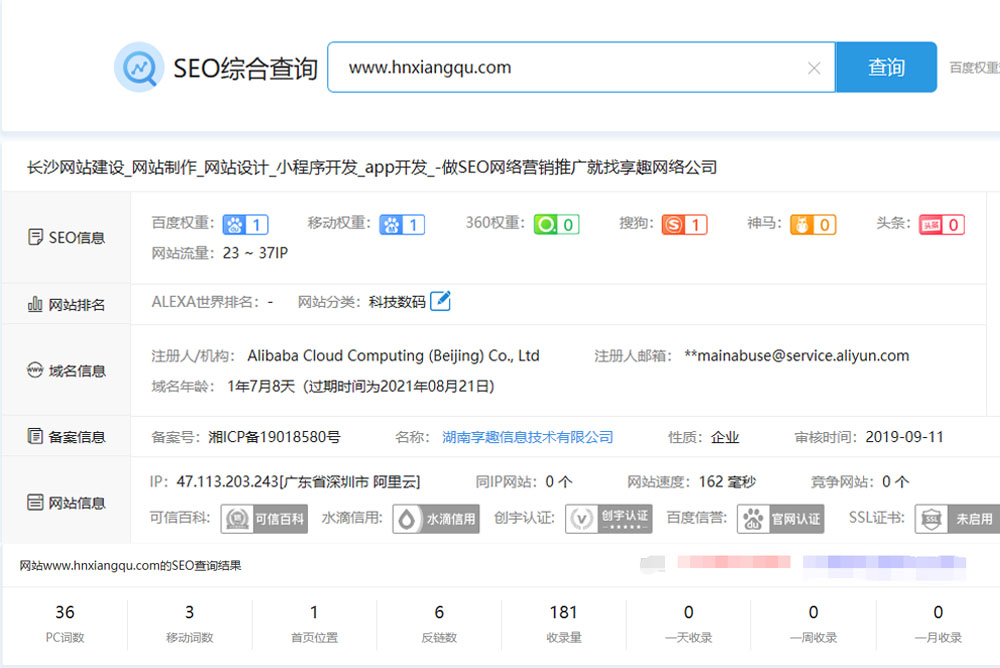Click the 科技数码 category text
This screenshot has height=668, width=1000.
coord(397,302)
